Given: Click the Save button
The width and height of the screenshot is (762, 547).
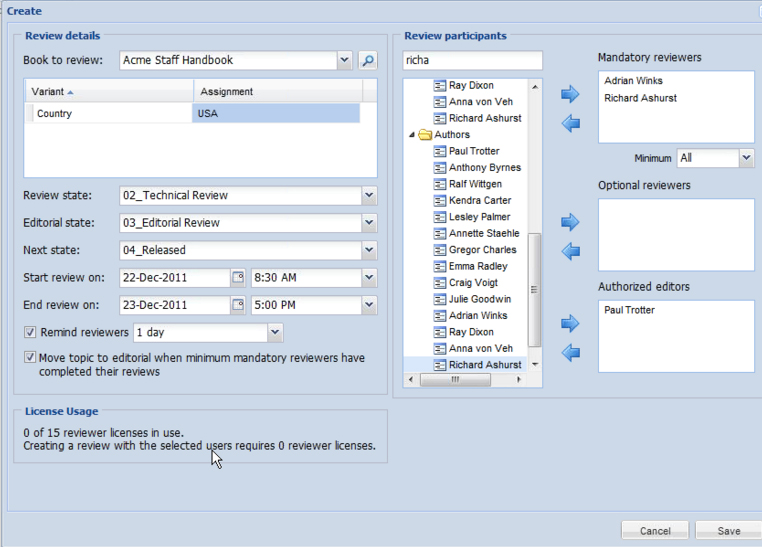Looking at the screenshot, I should (x=728, y=530).
